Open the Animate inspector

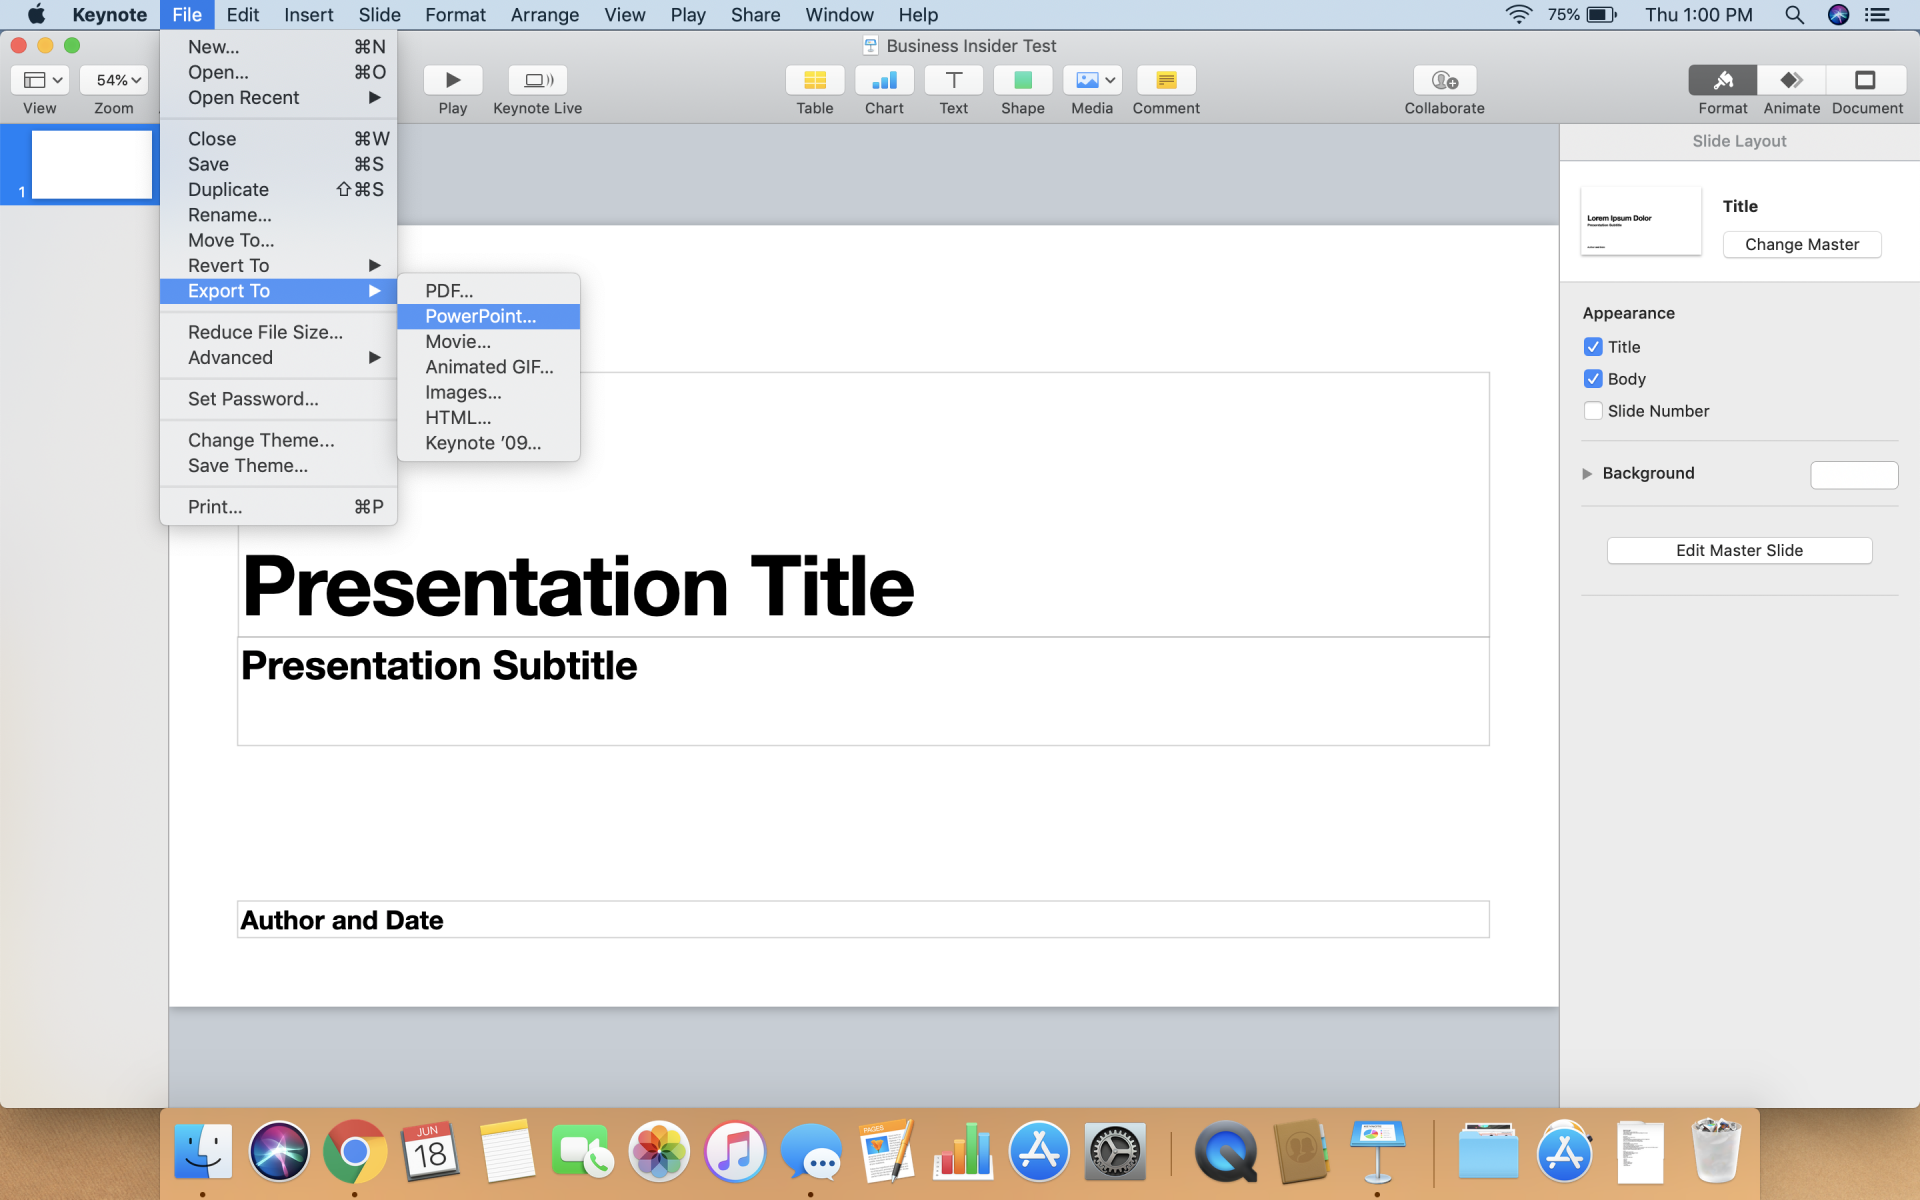point(1791,80)
